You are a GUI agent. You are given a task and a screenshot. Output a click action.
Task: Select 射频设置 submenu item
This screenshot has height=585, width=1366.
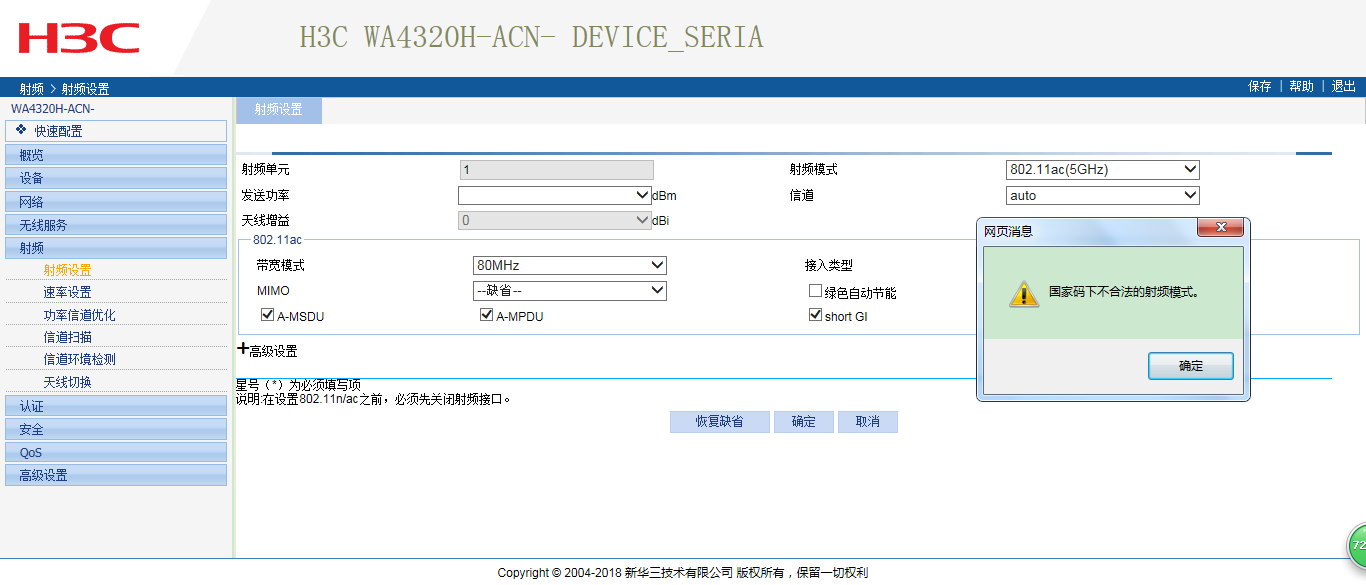[x=67, y=270]
